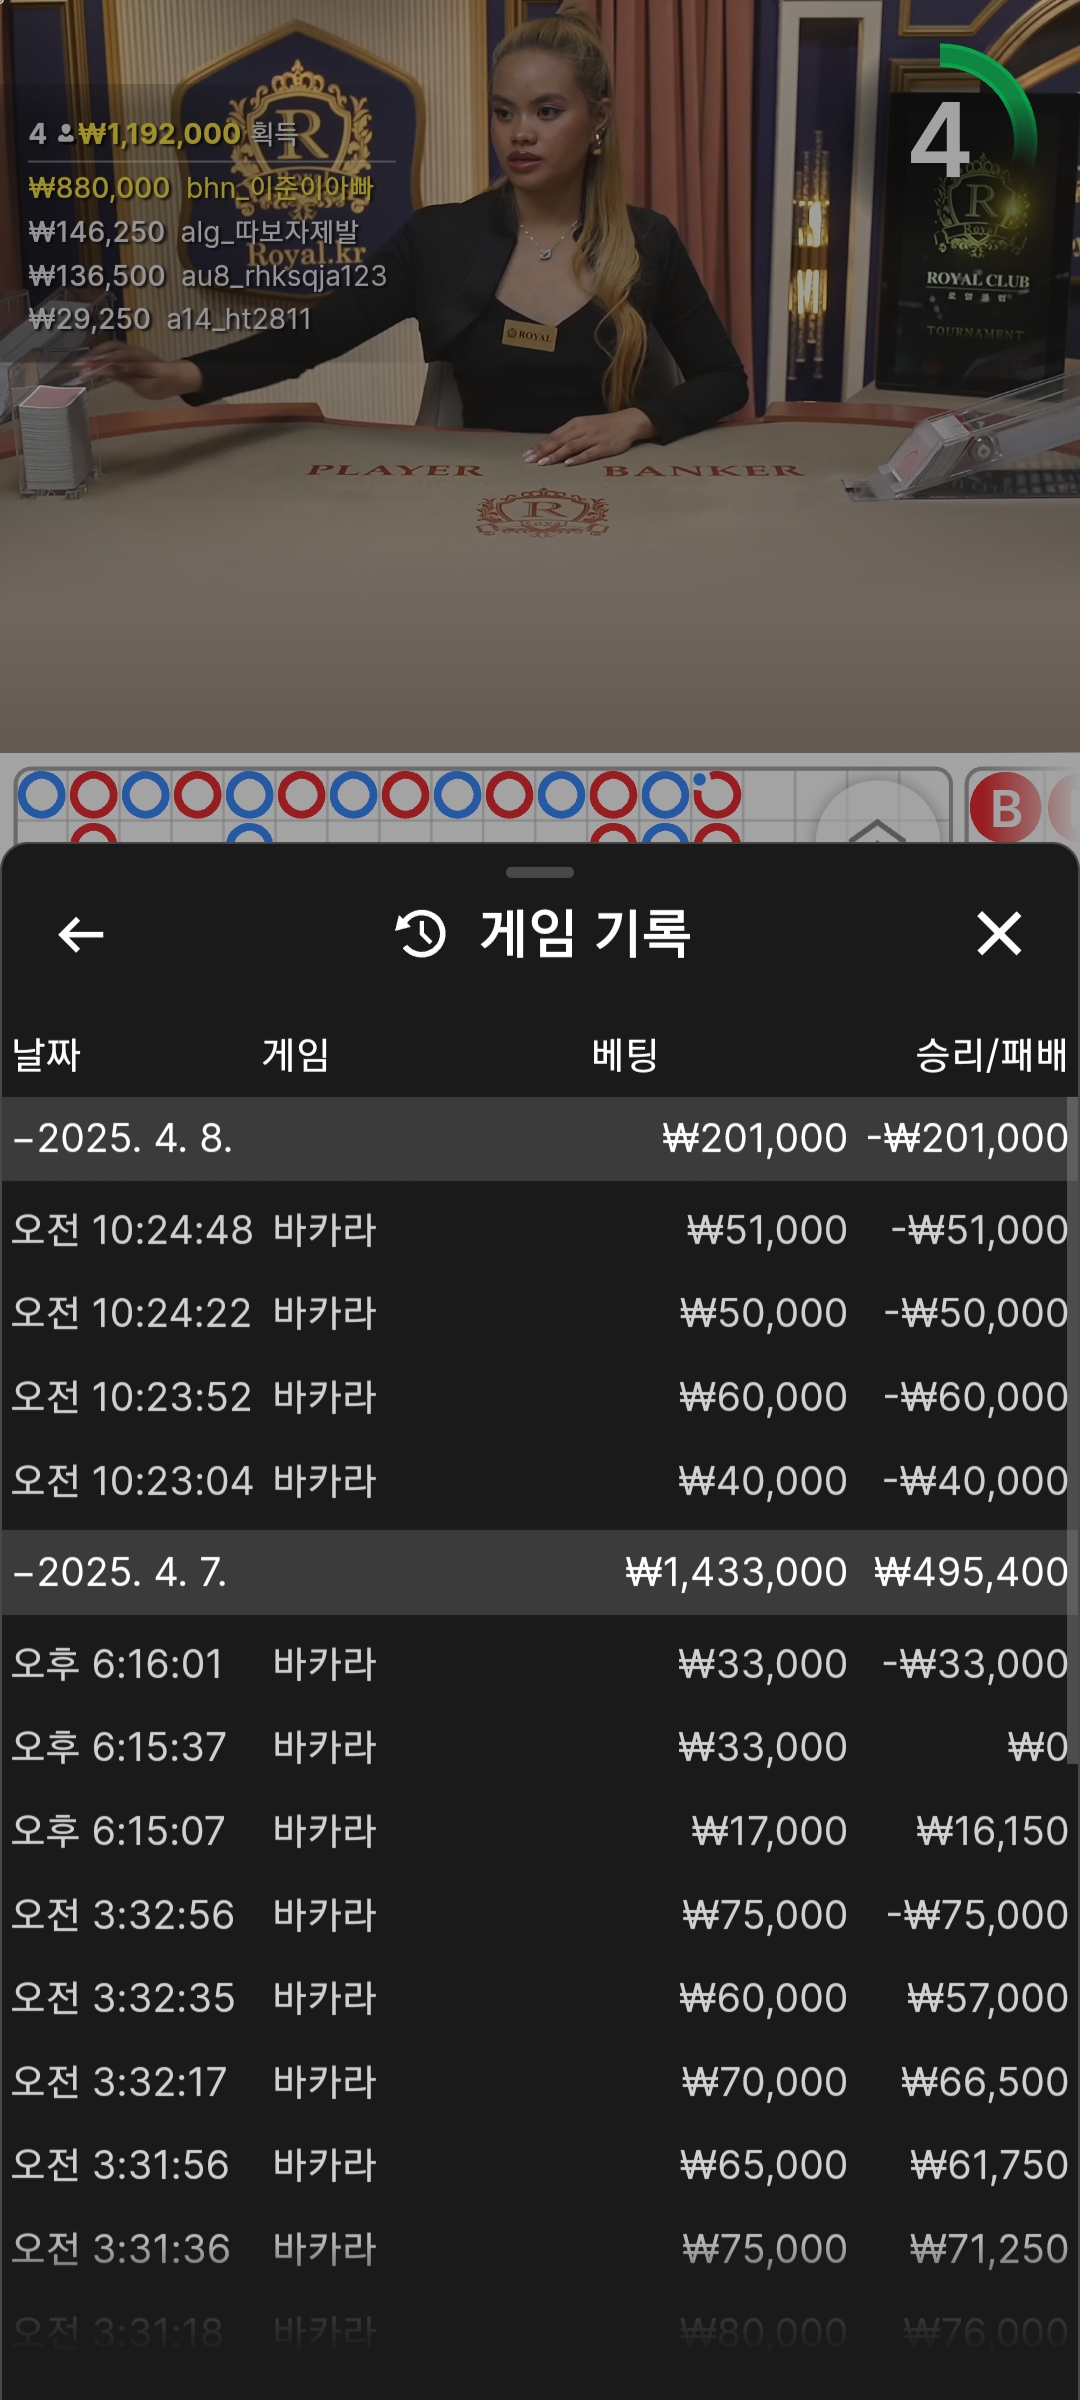Viewport: 1080px width, 2400px height.
Task: Open the 오전 10:24:48 baccarat record
Action: click(x=540, y=1230)
